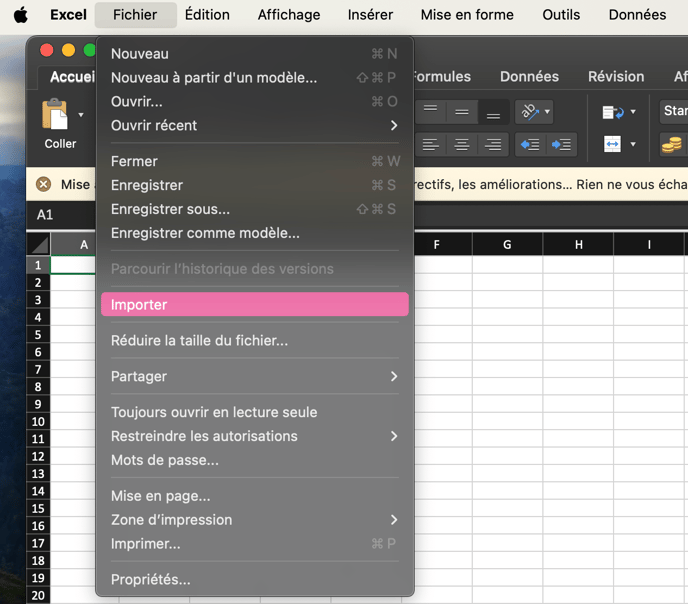Open the Coller dropdown arrow
This screenshot has width=688, height=604.
click(x=81, y=114)
